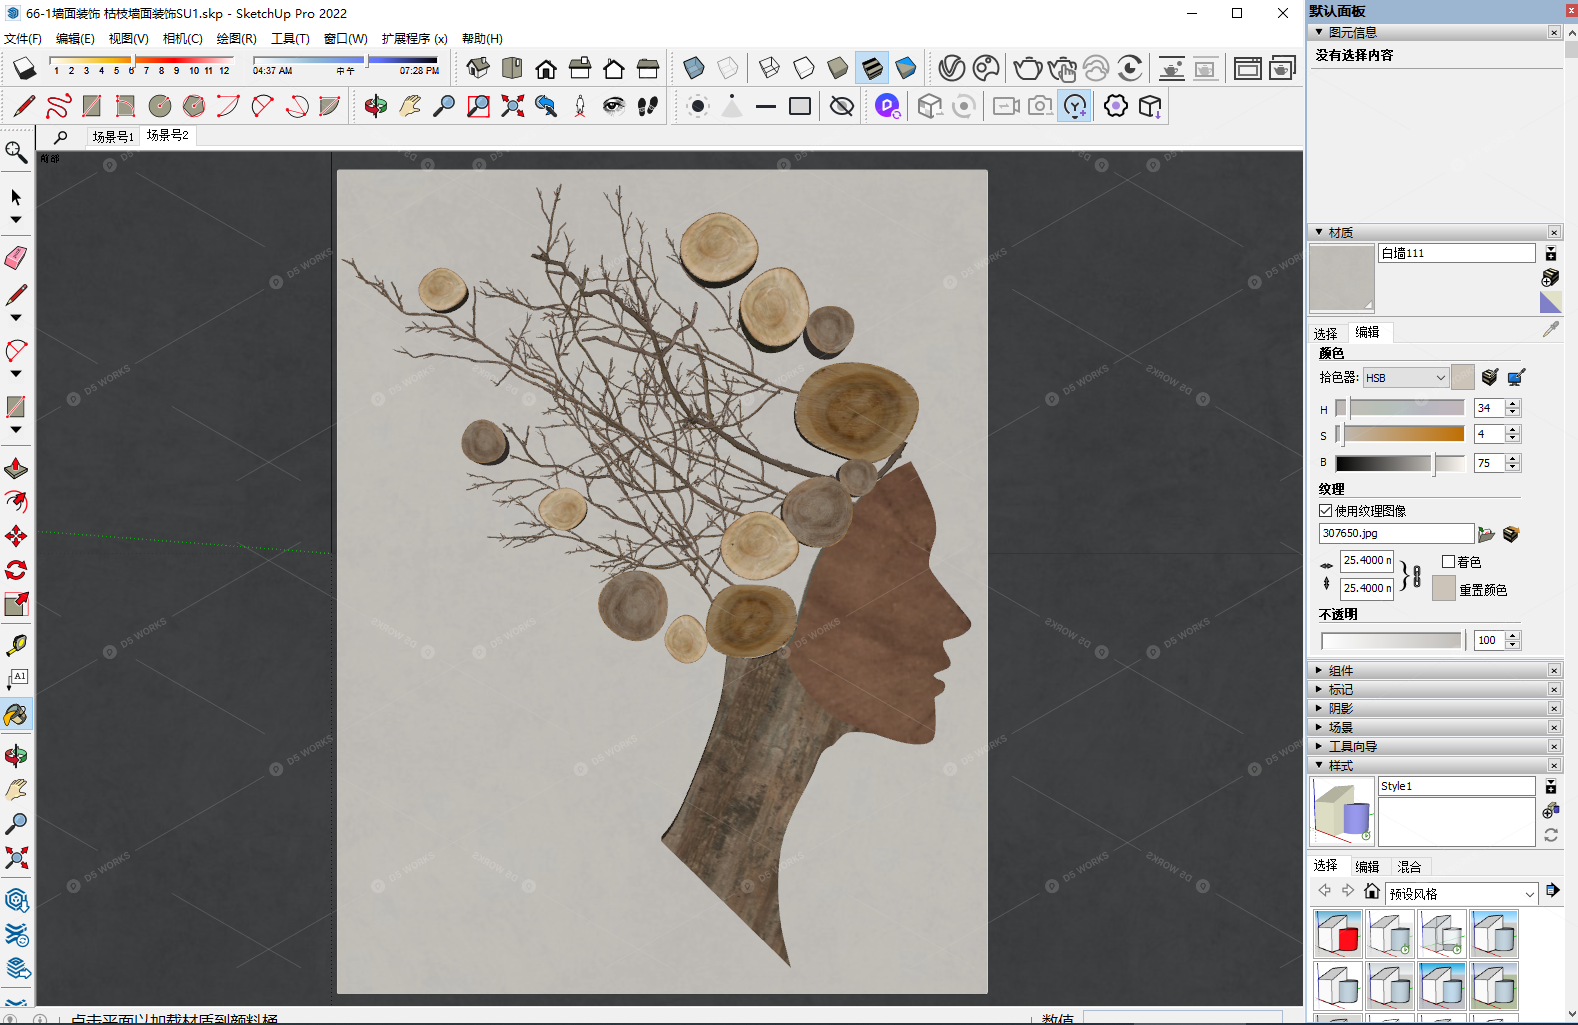Expand the 工具向导 panel
The width and height of the screenshot is (1578, 1025).
tap(1319, 746)
